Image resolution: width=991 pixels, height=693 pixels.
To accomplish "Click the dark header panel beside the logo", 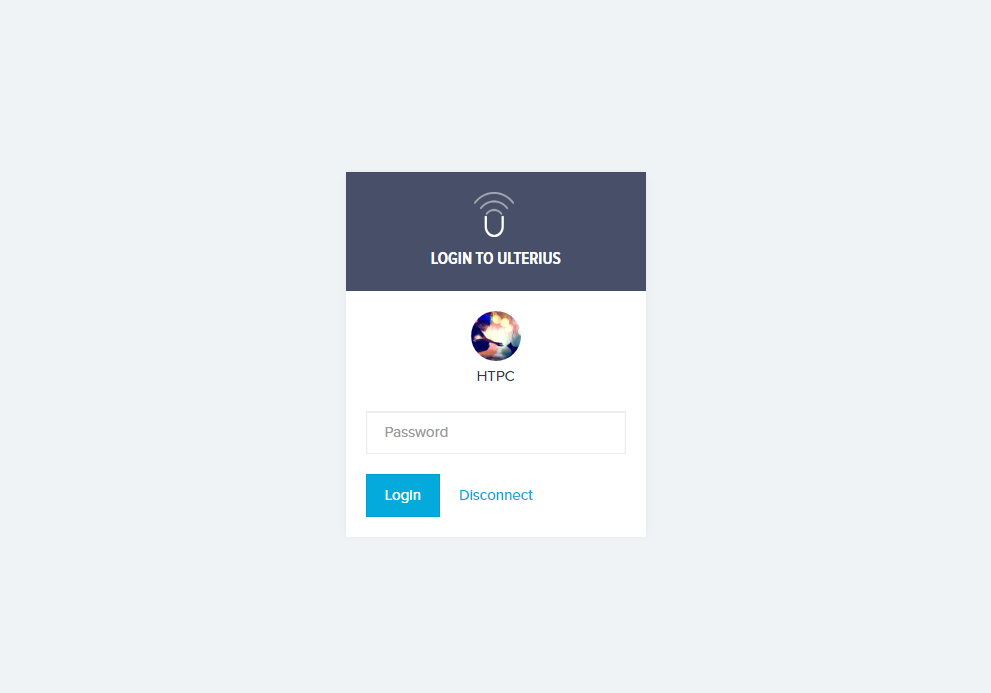I will 581,215.
